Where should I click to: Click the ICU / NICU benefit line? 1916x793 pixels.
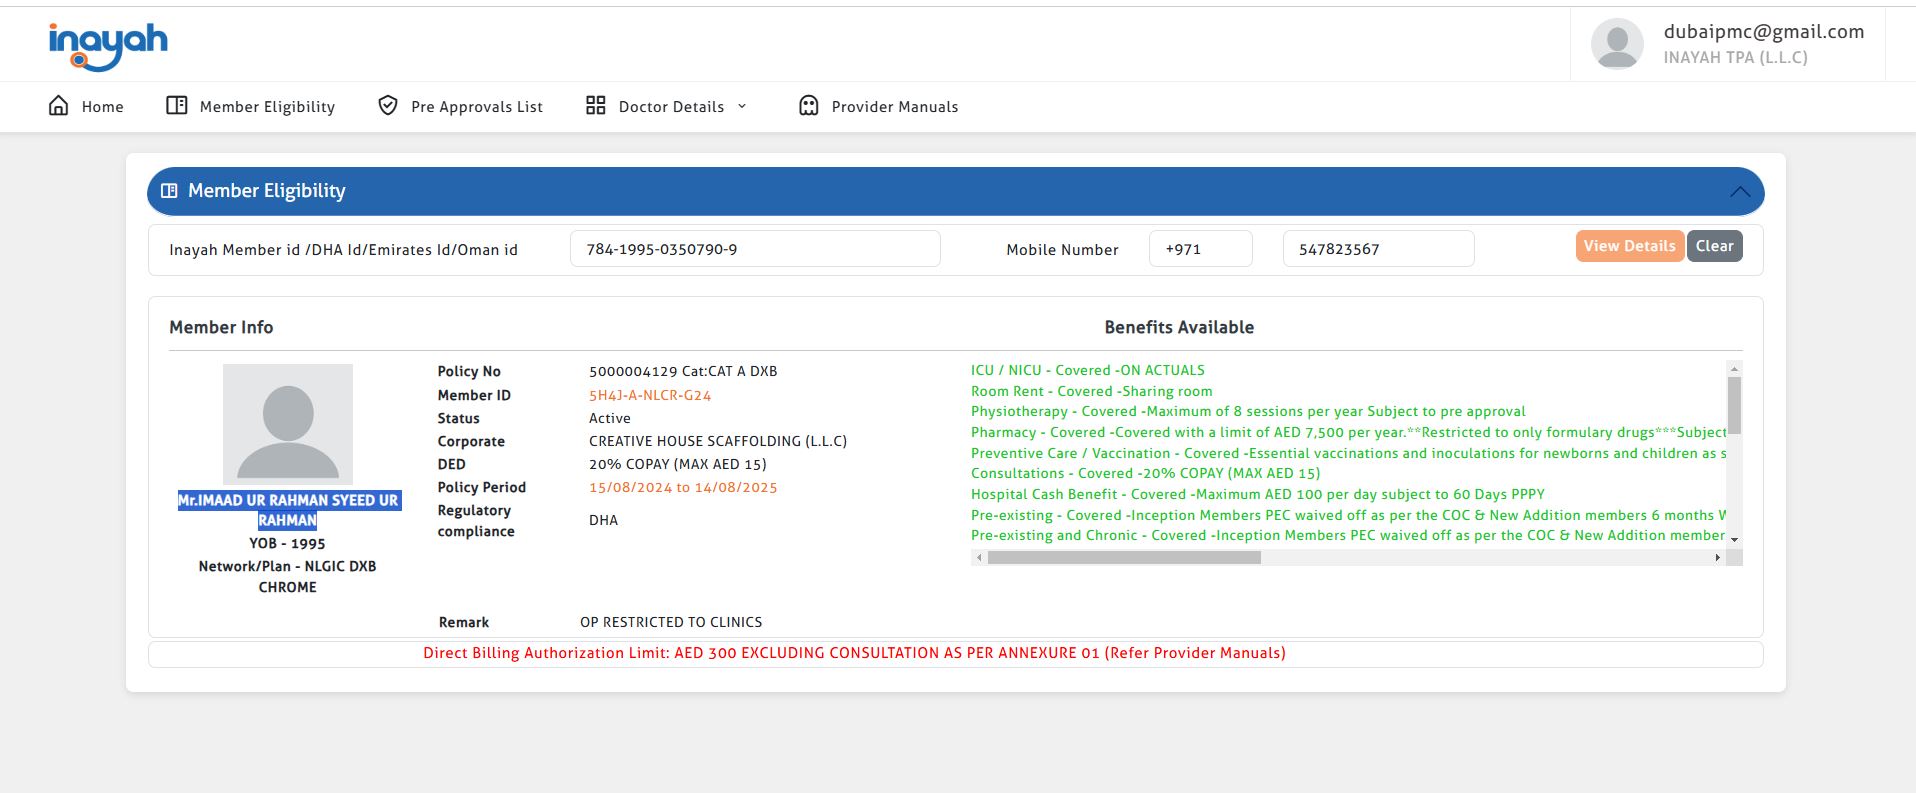click(x=1088, y=370)
